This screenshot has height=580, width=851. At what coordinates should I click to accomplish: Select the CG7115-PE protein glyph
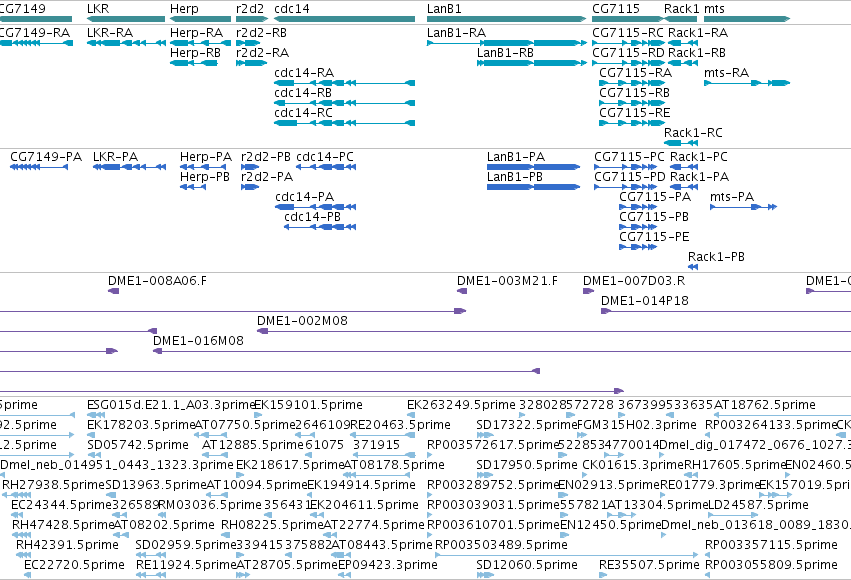pyautogui.click(x=638, y=247)
